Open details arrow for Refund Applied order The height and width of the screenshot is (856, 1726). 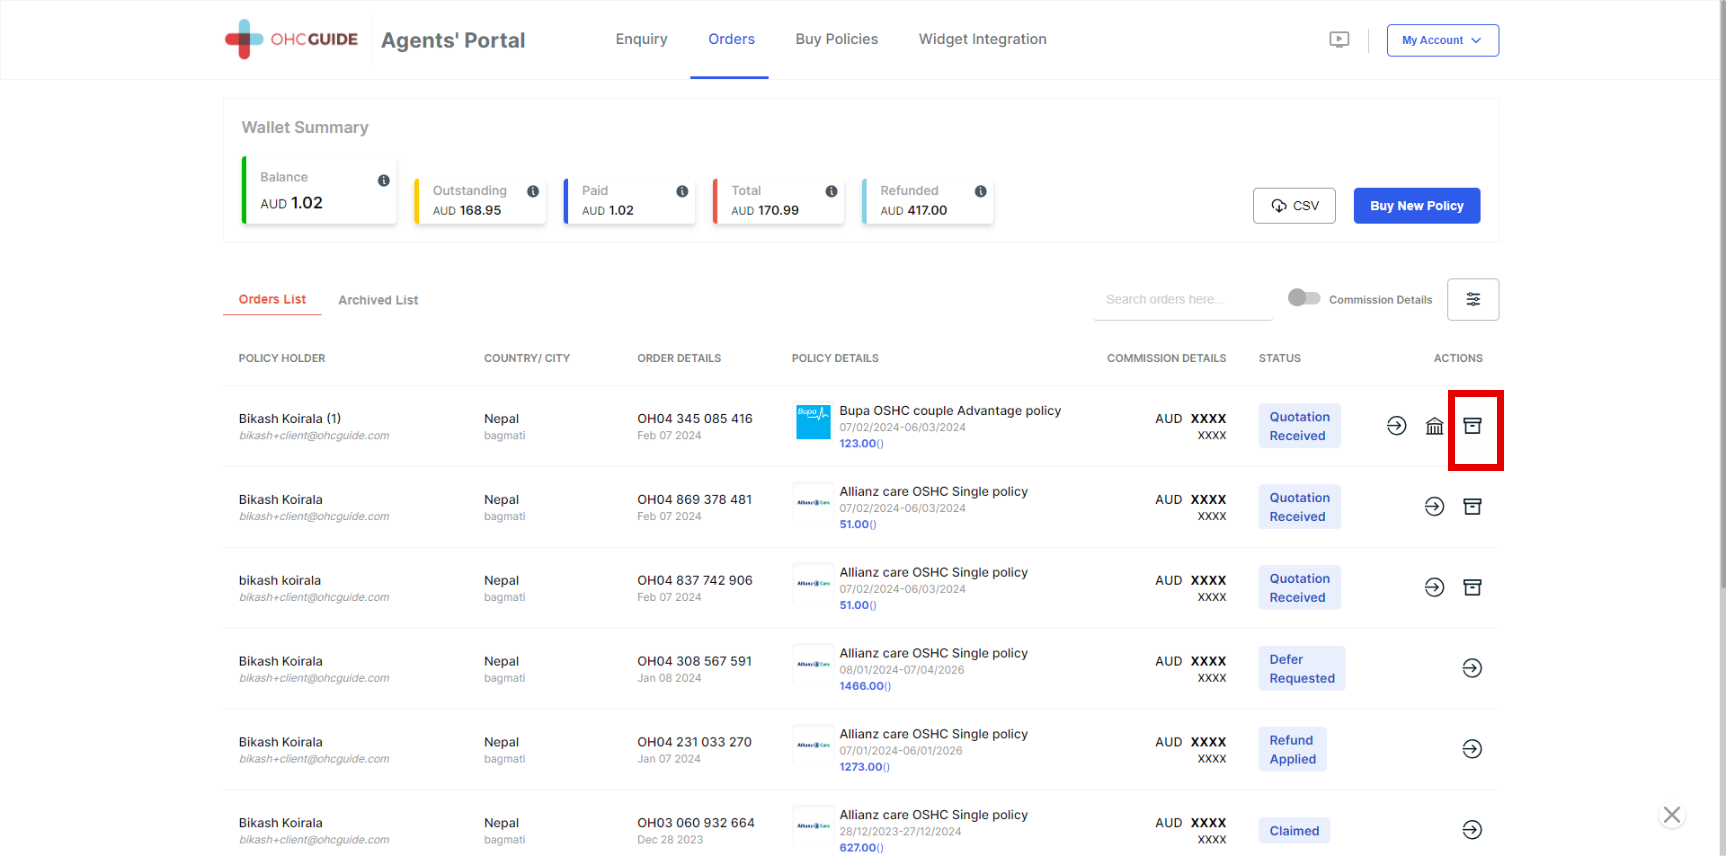point(1472,749)
